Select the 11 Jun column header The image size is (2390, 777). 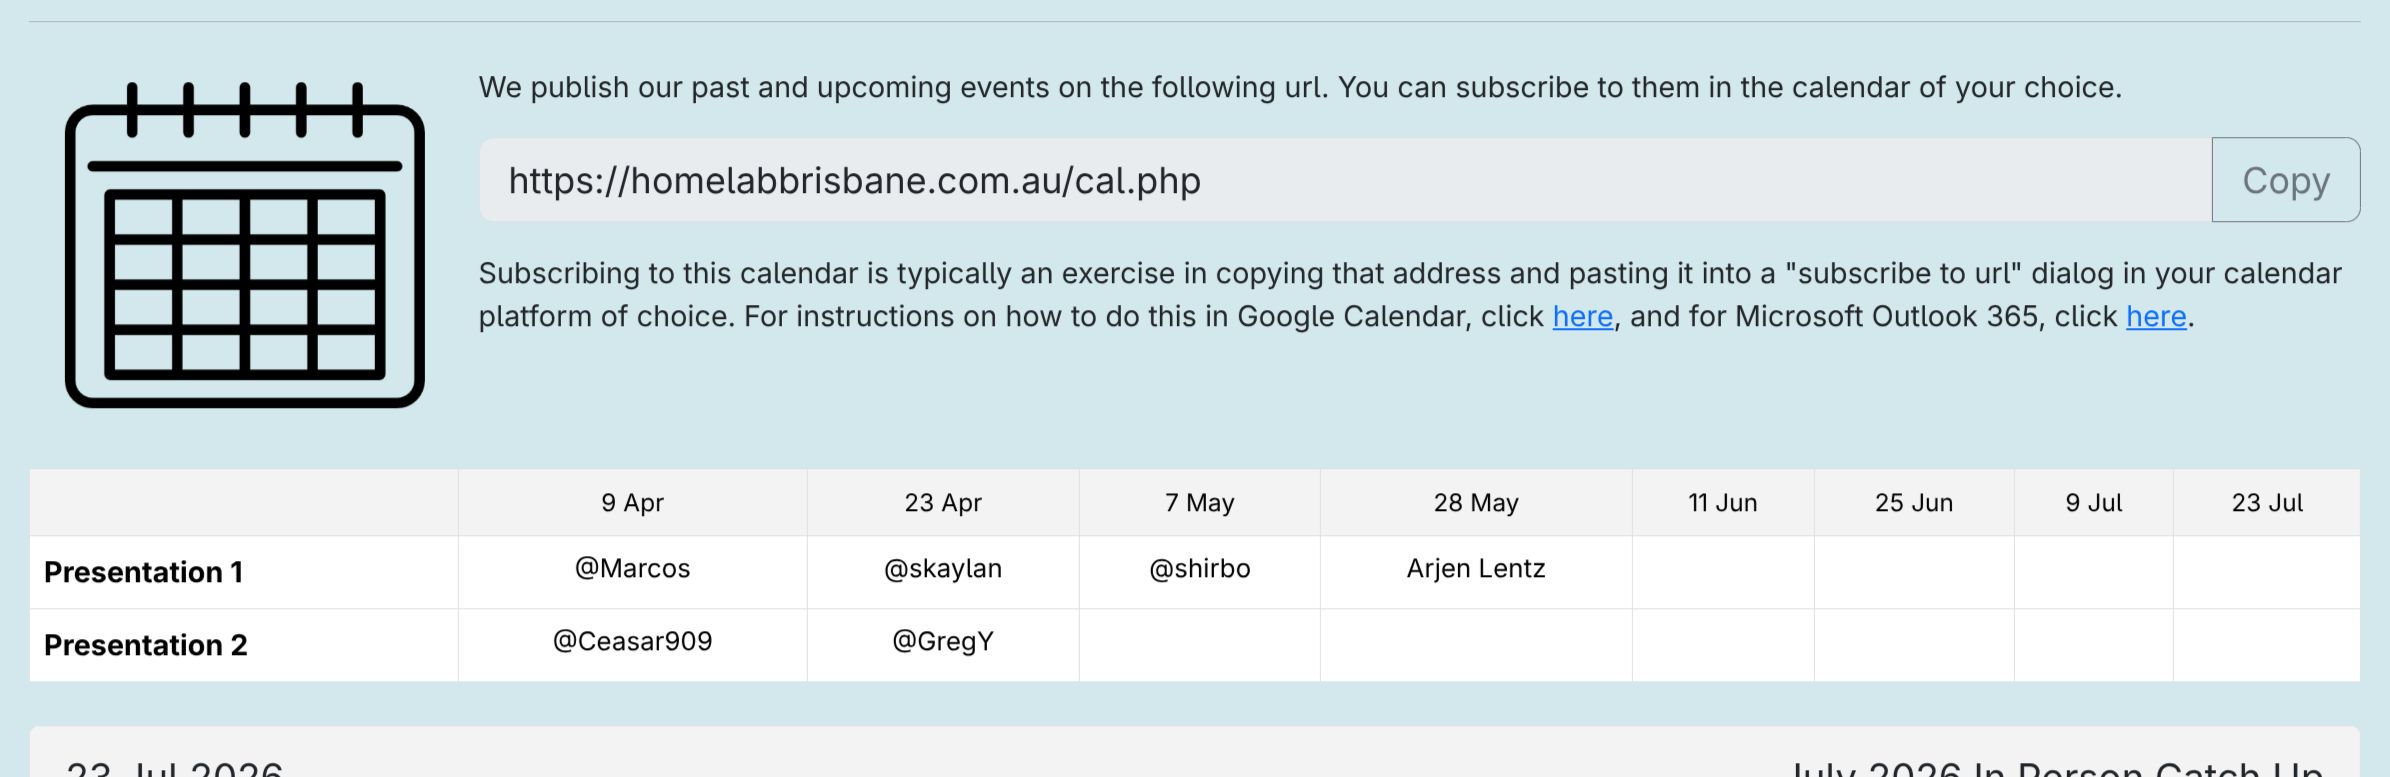pos(1722,503)
